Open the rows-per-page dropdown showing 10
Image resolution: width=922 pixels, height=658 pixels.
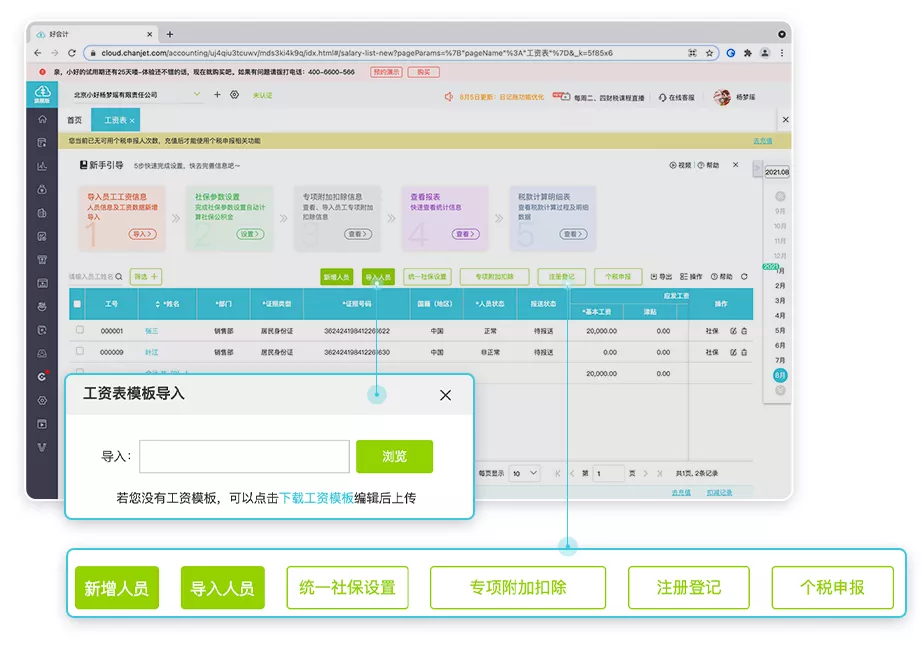point(524,473)
